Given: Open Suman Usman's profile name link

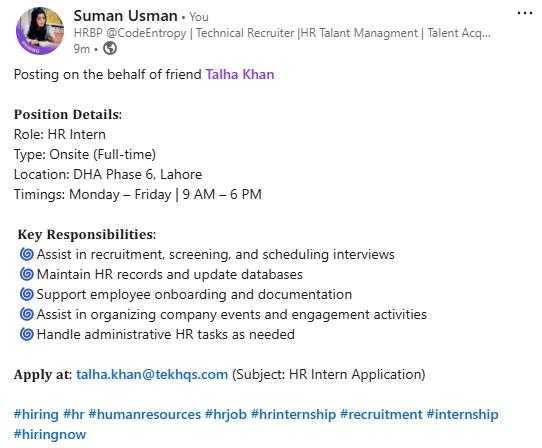Looking at the screenshot, I should pyautogui.click(x=125, y=16).
